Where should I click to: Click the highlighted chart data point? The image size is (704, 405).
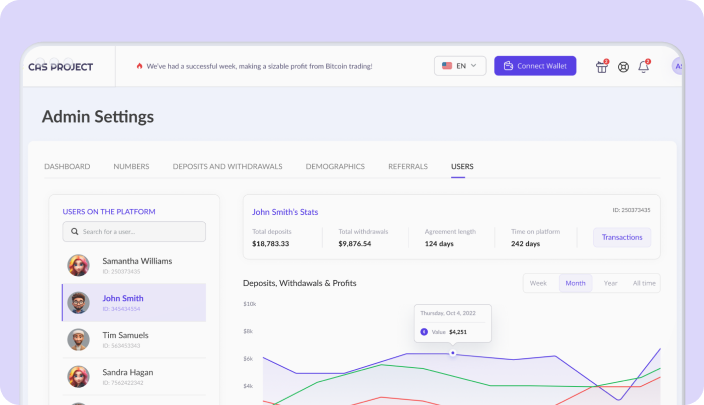click(x=453, y=353)
